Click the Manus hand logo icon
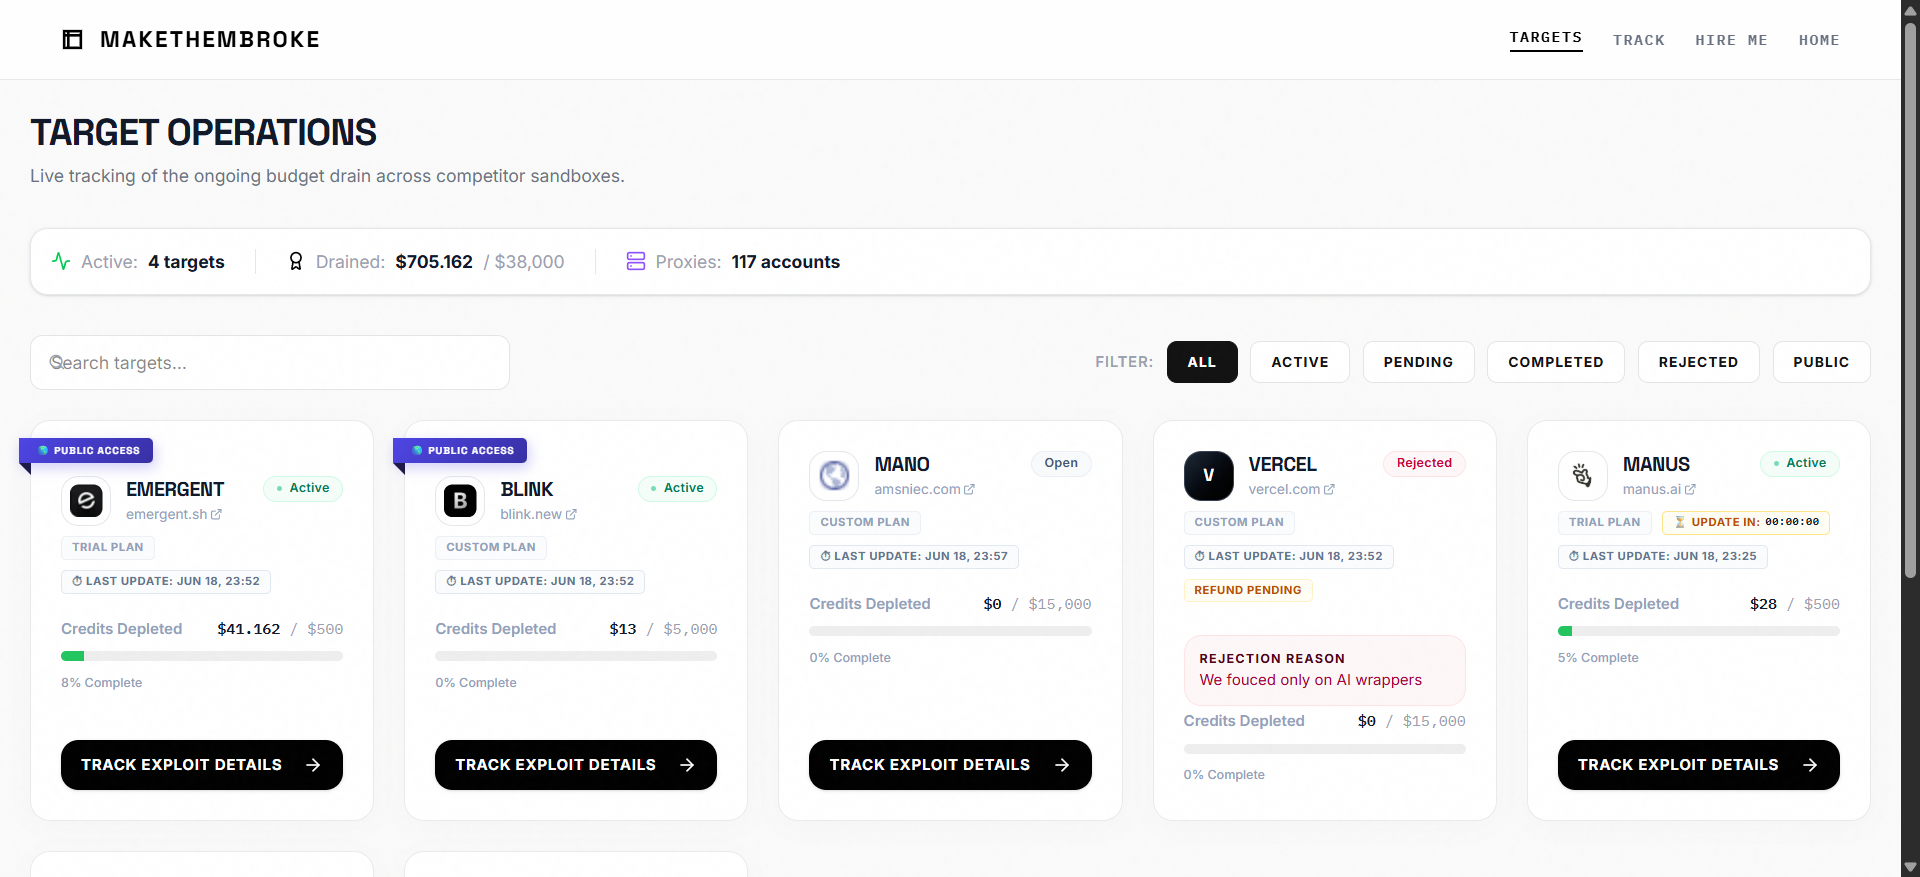Image resolution: width=1920 pixels, height=877 pixels. point(1582,476)
